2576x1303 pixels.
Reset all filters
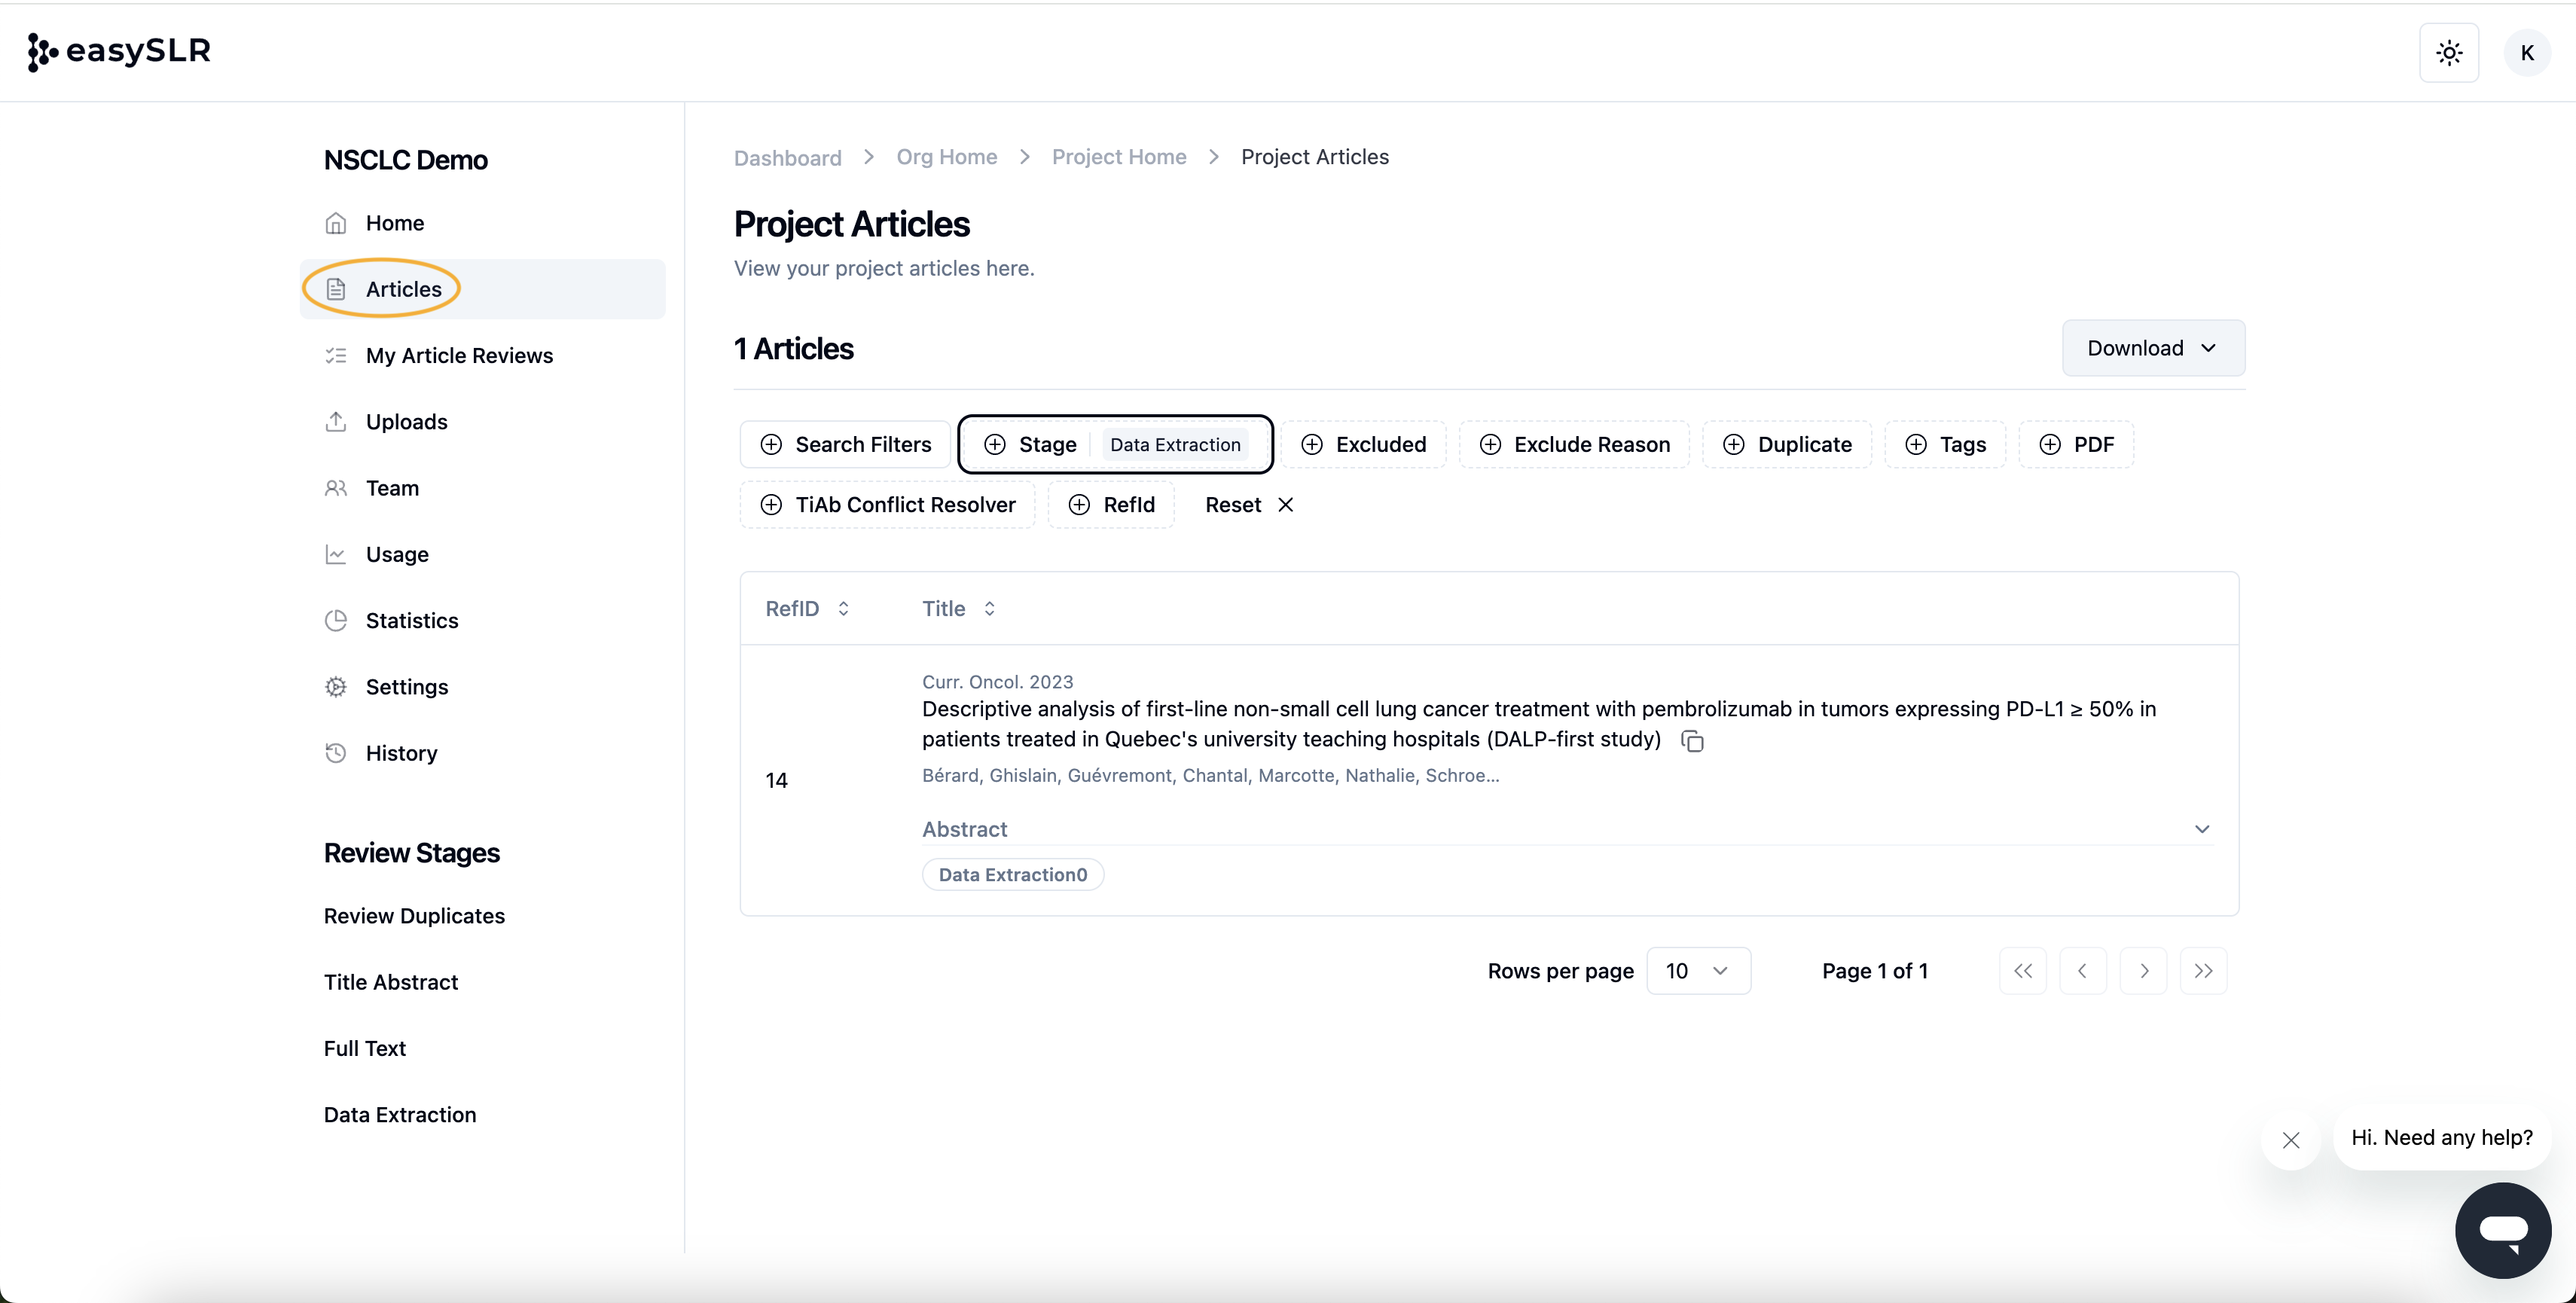pos(1249,504)
